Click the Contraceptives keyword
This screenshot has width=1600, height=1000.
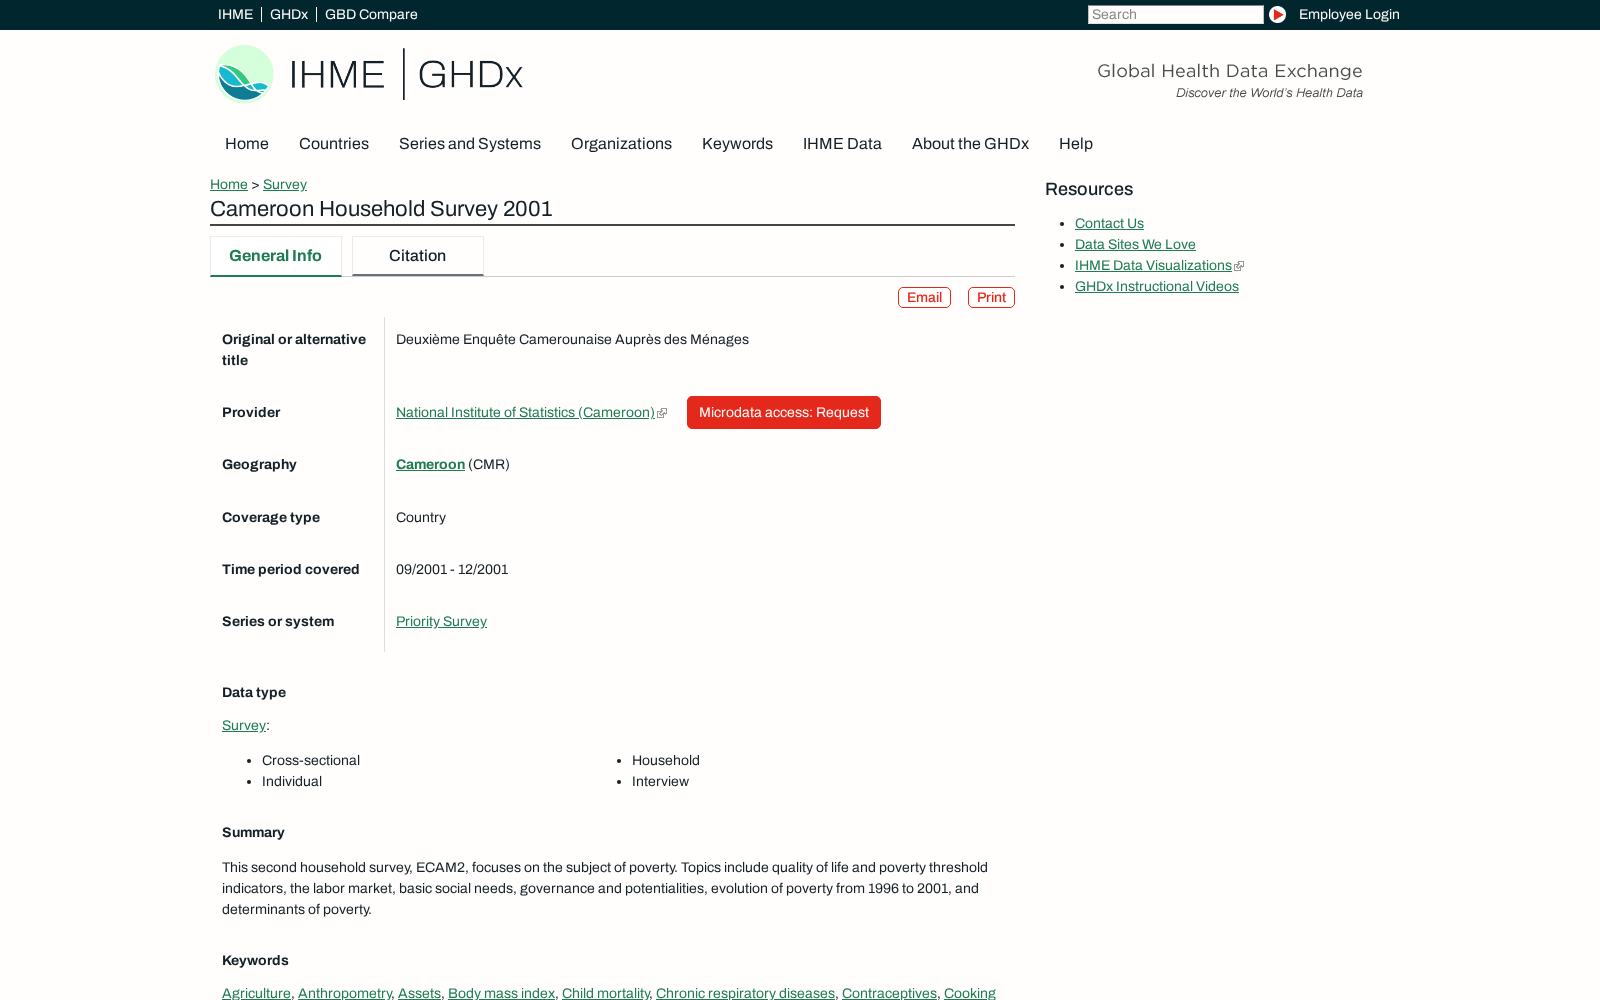click(x=889, y=993)
